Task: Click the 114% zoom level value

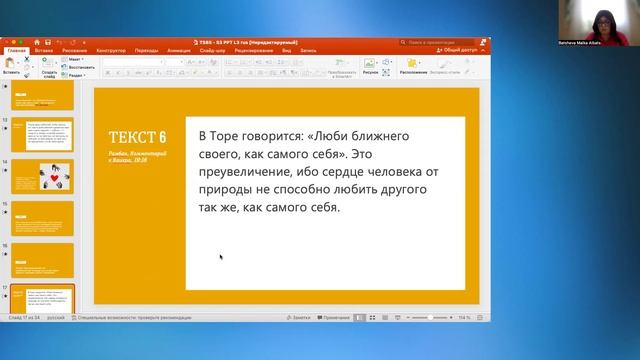Action: tap(464, 317)
